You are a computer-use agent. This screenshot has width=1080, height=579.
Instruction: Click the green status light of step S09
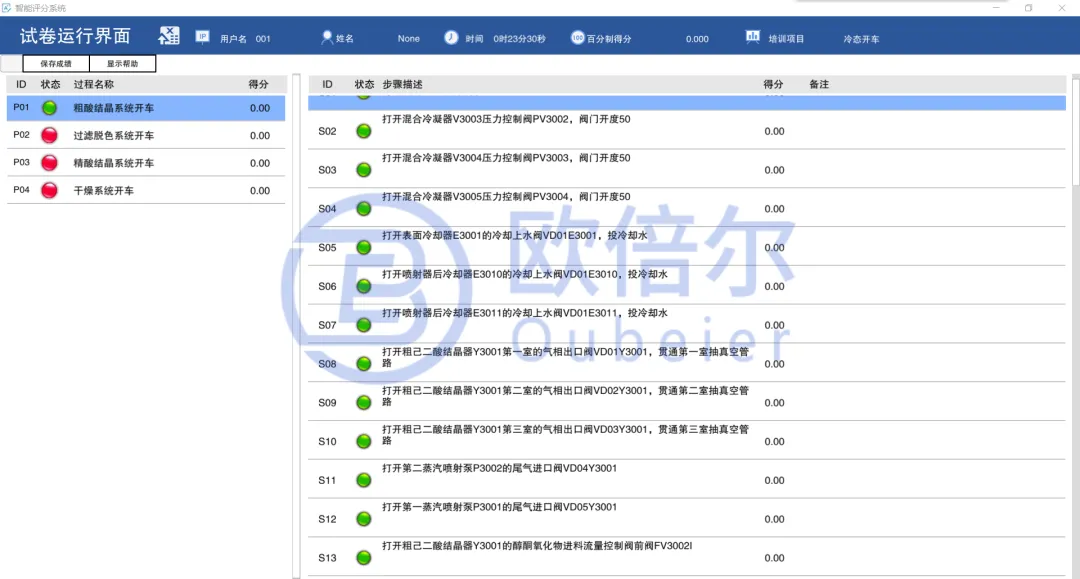pos(364,403)
